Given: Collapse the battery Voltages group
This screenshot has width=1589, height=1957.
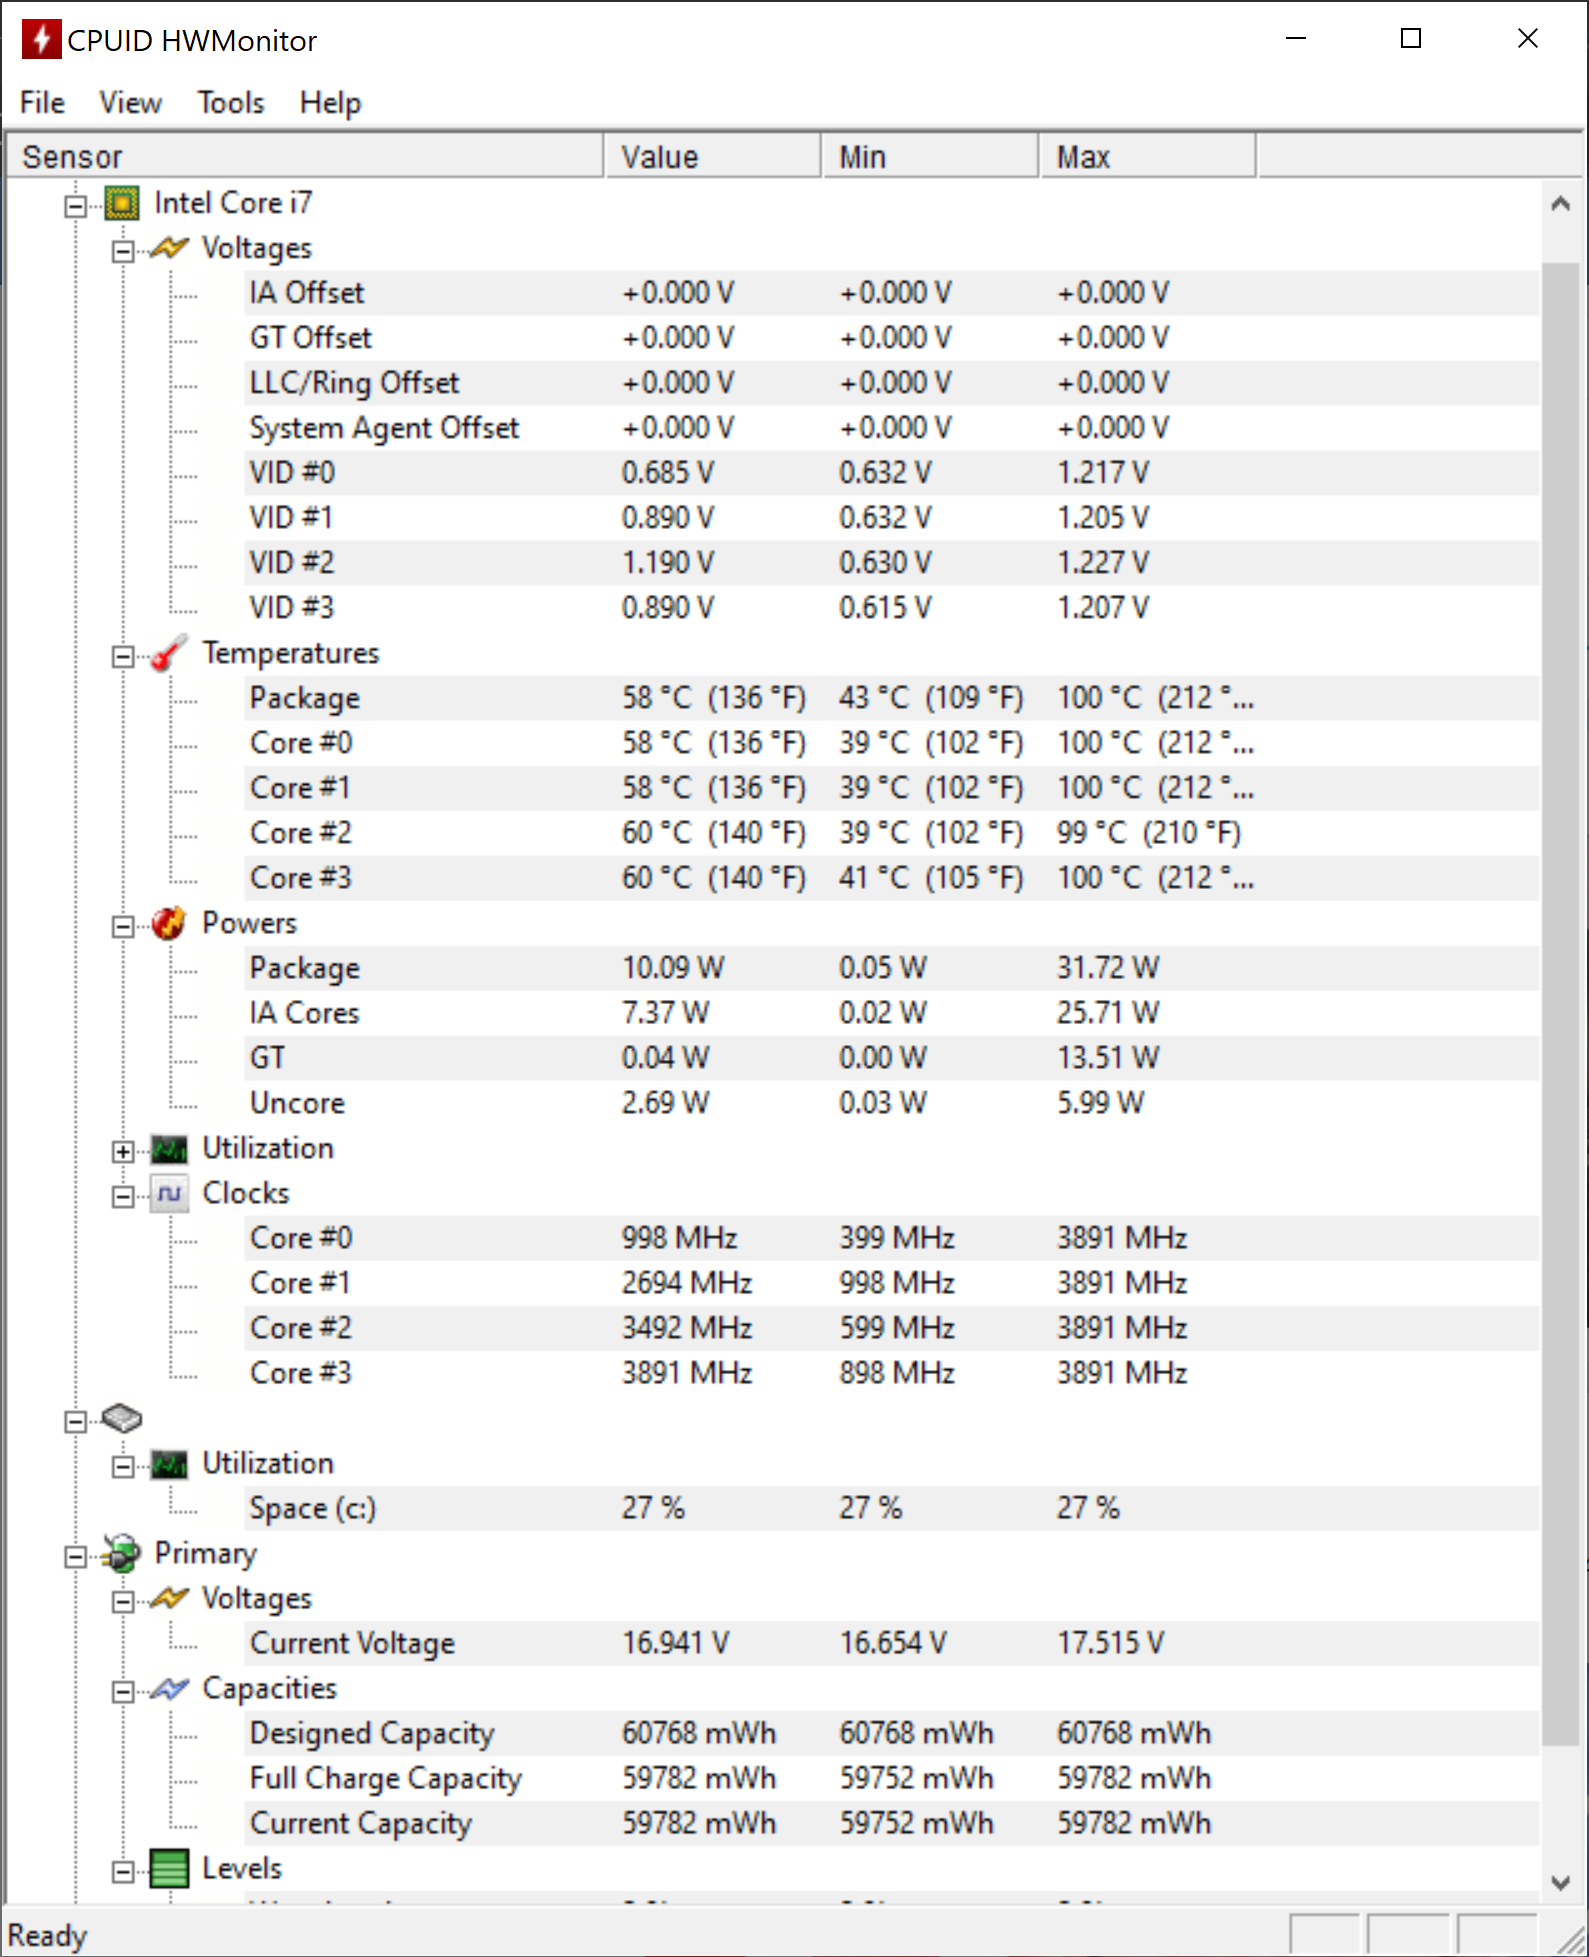Looking at the screenshot, I should click(122, 1602).
